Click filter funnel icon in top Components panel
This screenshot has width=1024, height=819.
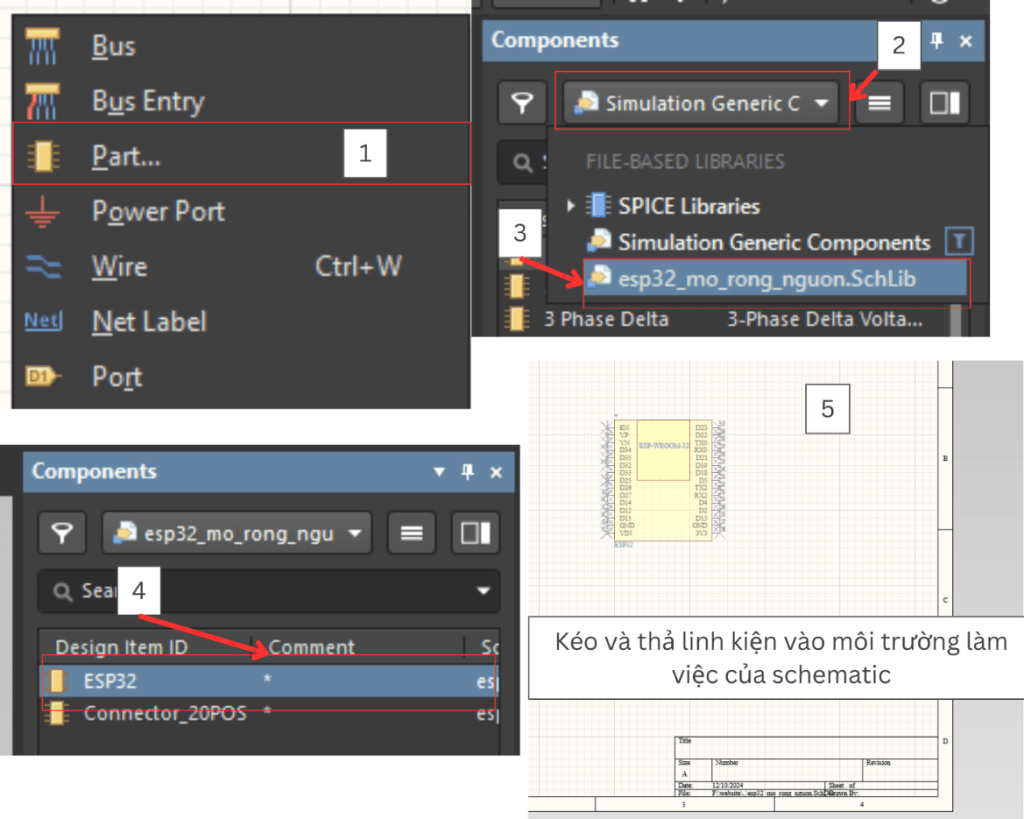pyautogui.click(x=522, y=103)
